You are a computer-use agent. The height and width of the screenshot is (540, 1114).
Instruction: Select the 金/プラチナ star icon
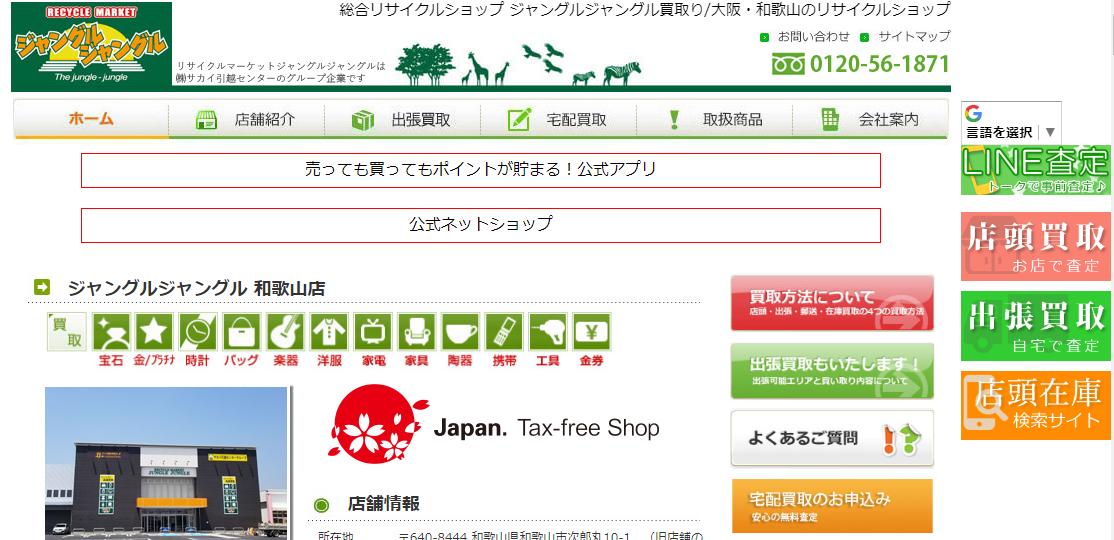pos(149,332)
